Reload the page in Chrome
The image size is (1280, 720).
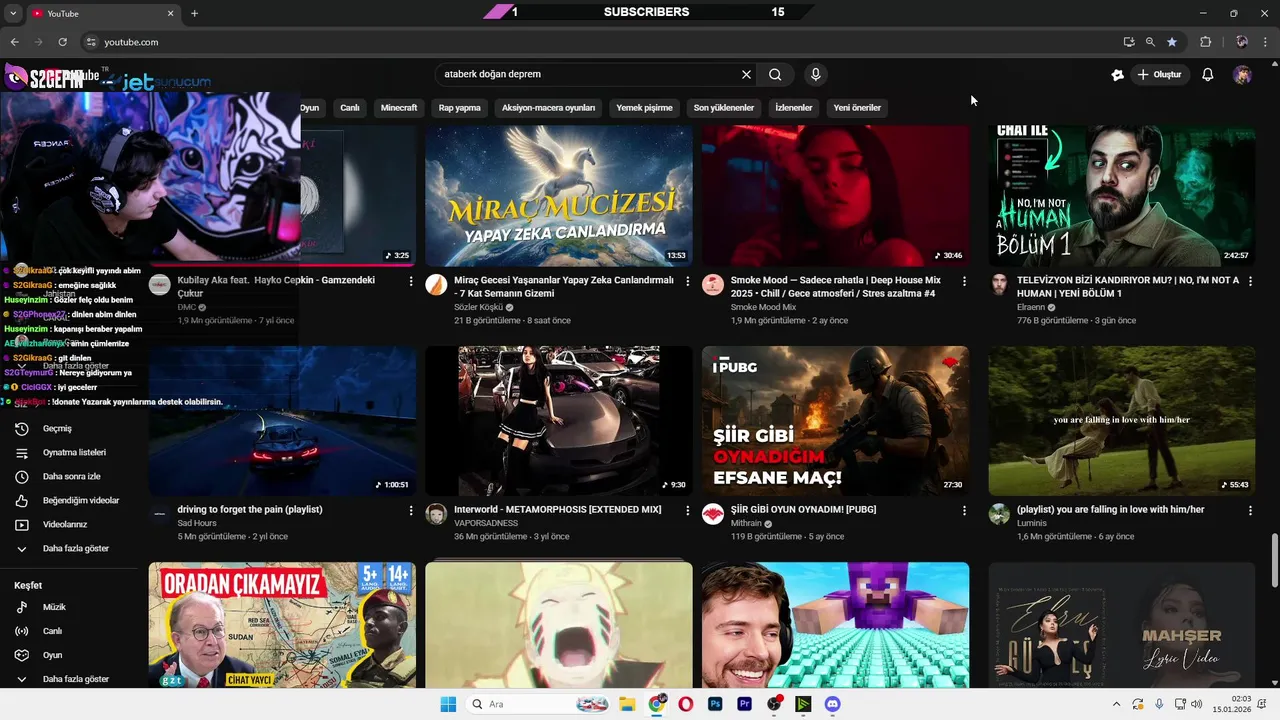point(62,42)
